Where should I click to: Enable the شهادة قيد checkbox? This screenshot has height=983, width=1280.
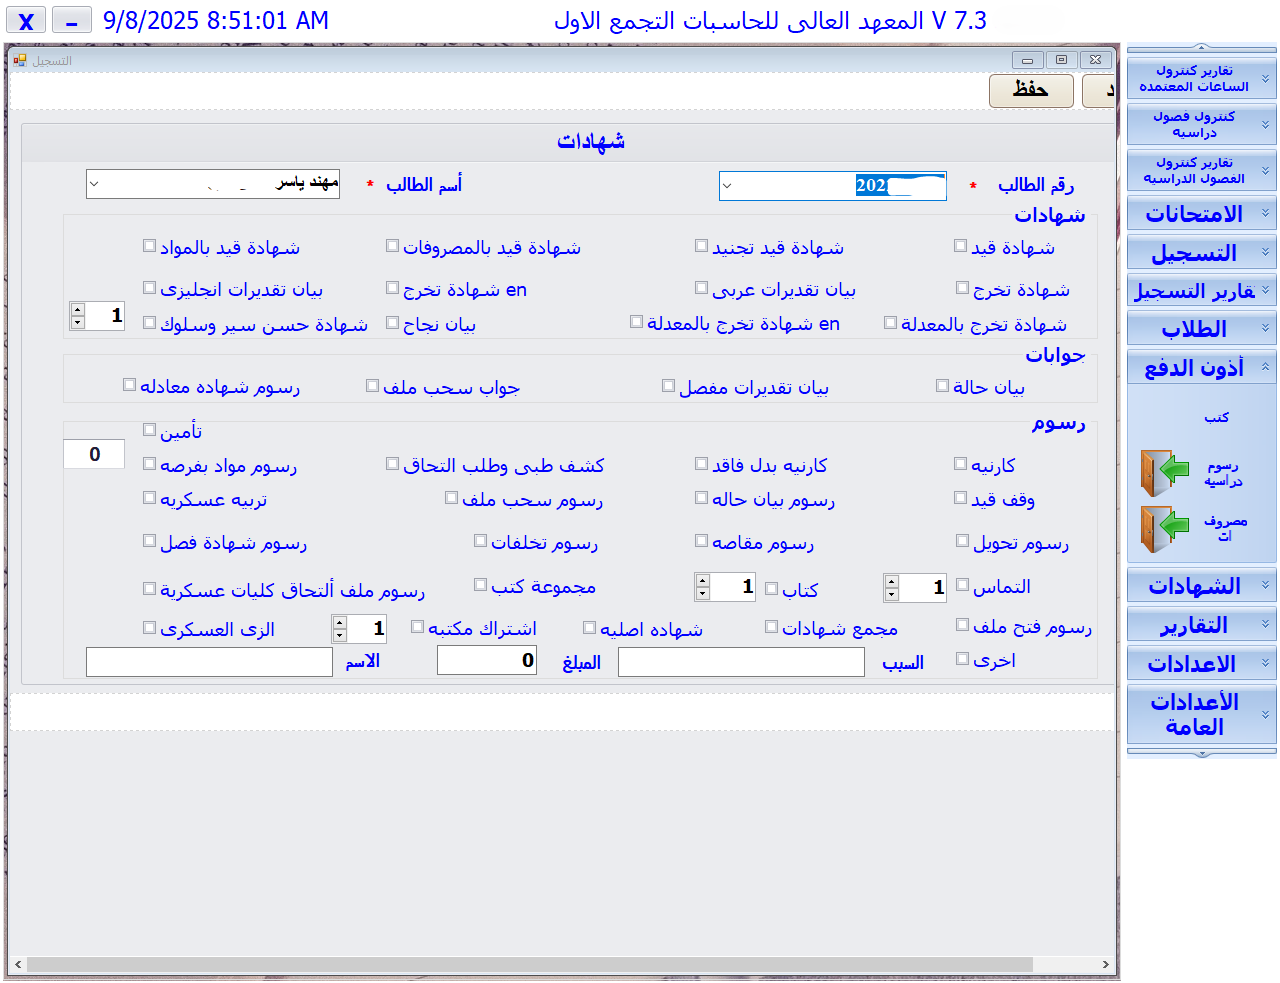pos(958,245)
